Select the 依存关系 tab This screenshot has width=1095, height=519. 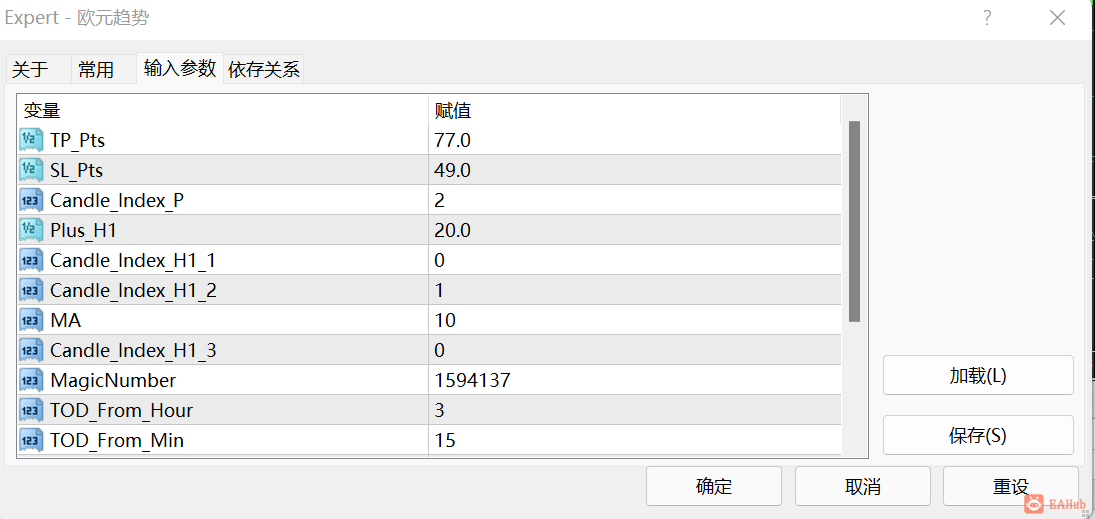coord(264,69)
